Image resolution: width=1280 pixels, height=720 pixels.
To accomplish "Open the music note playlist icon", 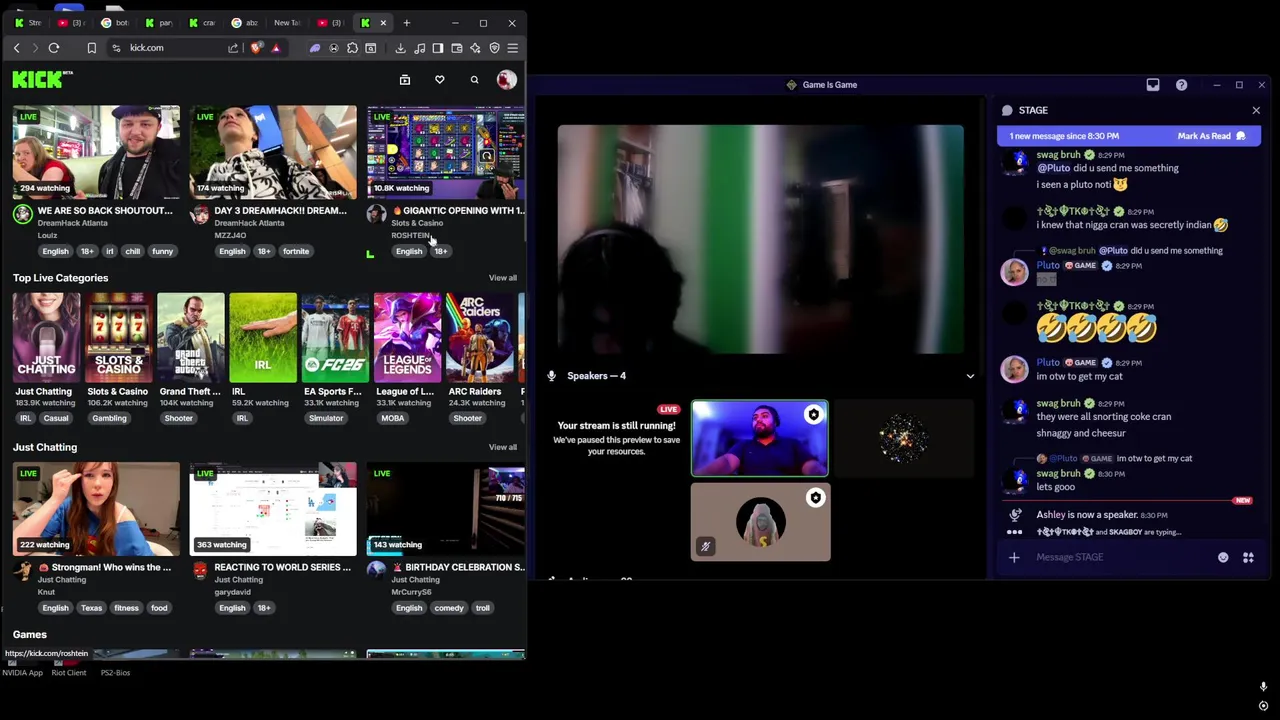I will coord(419,48).
